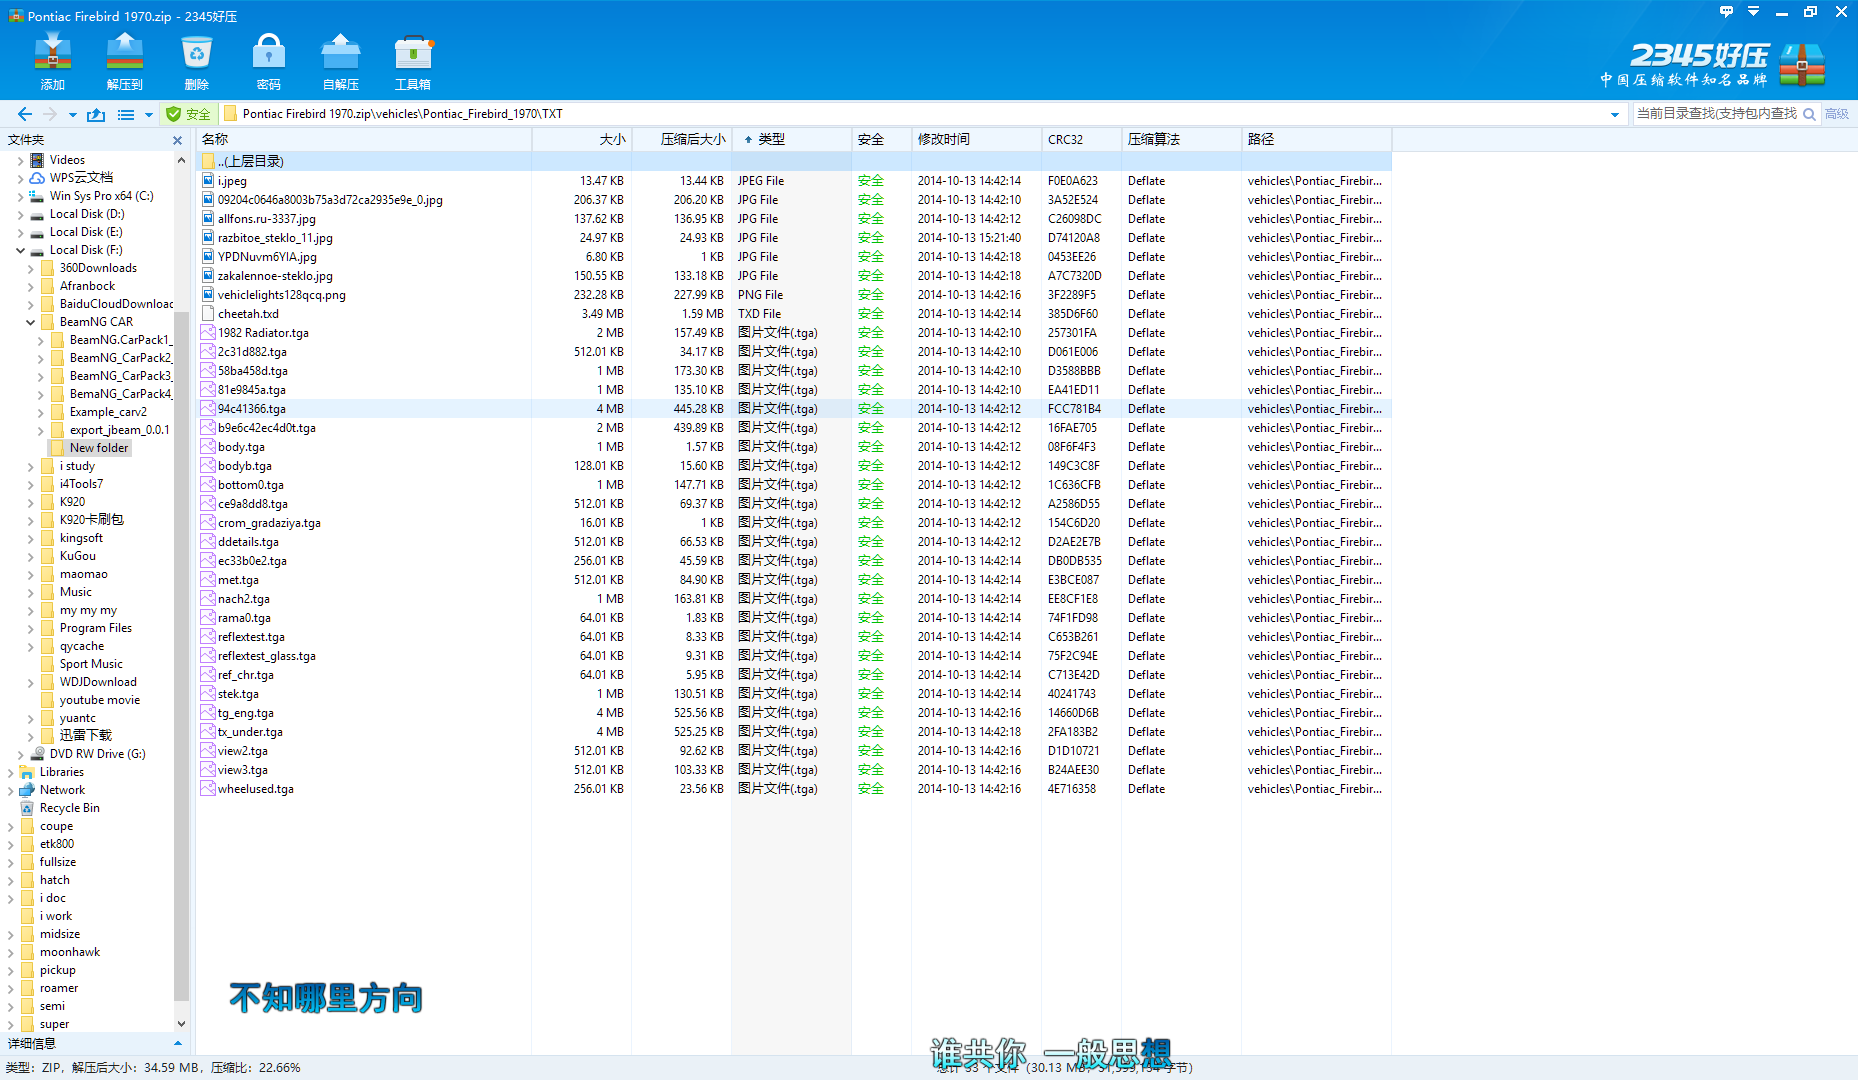Expand the Program Files folder node

[x=30, y=628]
